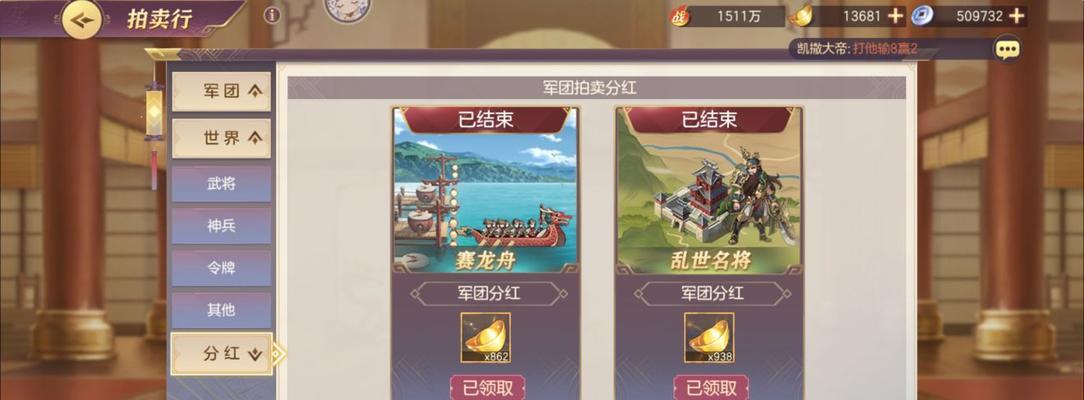Click the gold ingot currency icon in the top bar
The width and height of the screenshot is (1084, 400).
point(801,15)
